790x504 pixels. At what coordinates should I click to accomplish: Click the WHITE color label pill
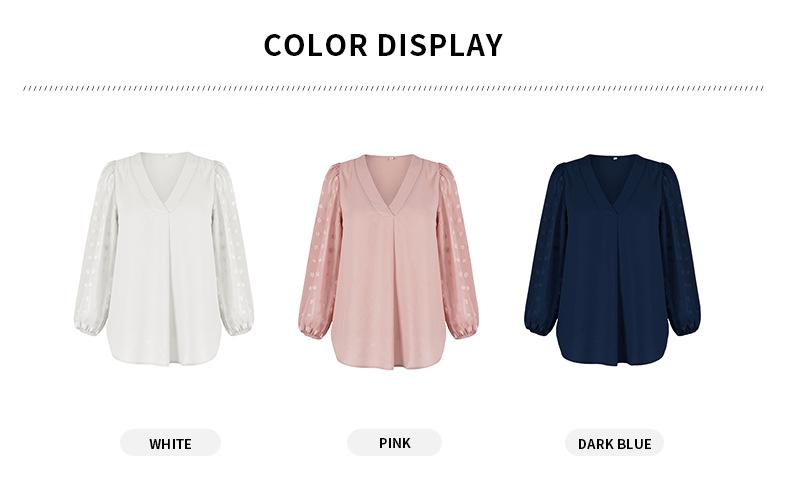(x=170, y=443)
